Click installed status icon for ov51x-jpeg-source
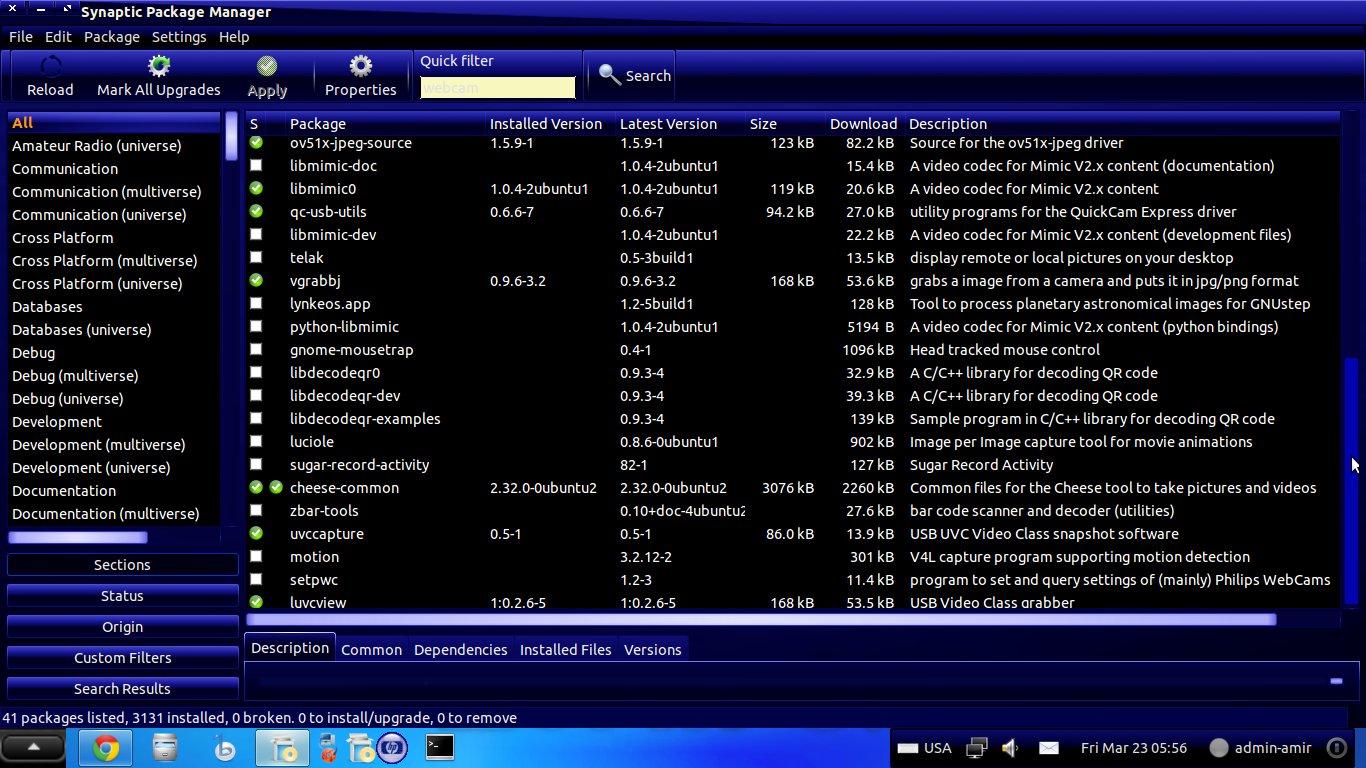1366x768 pixels. coord(256,143)
